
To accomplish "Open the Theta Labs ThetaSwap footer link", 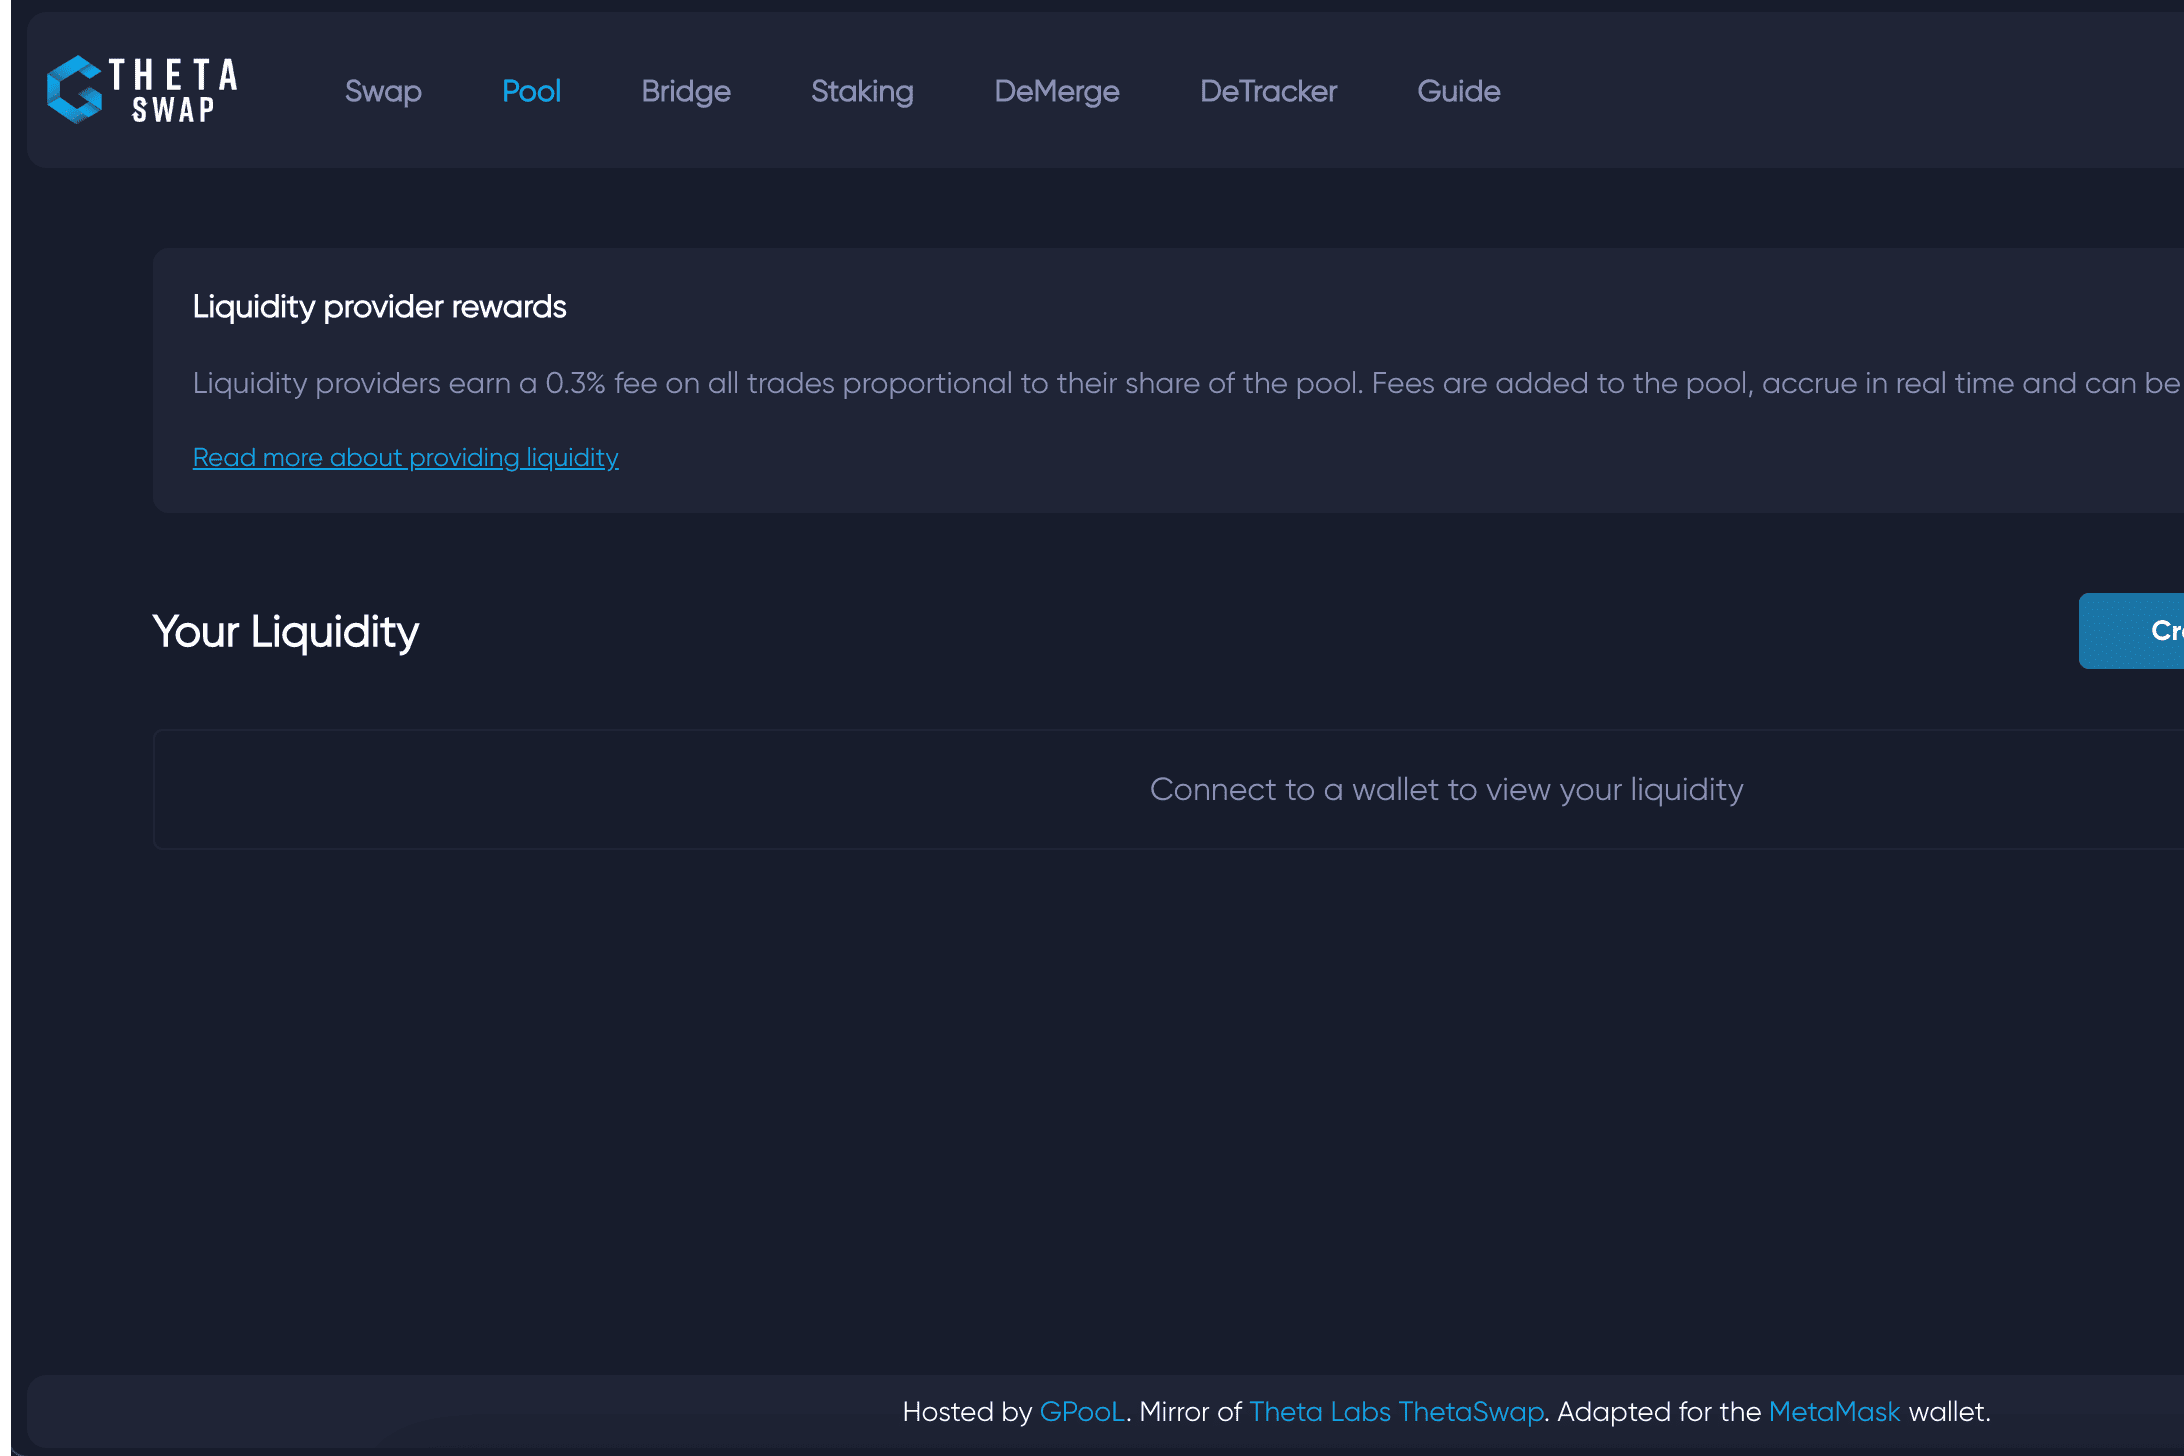I will pyautogui.click(x=1397, y=1411).
